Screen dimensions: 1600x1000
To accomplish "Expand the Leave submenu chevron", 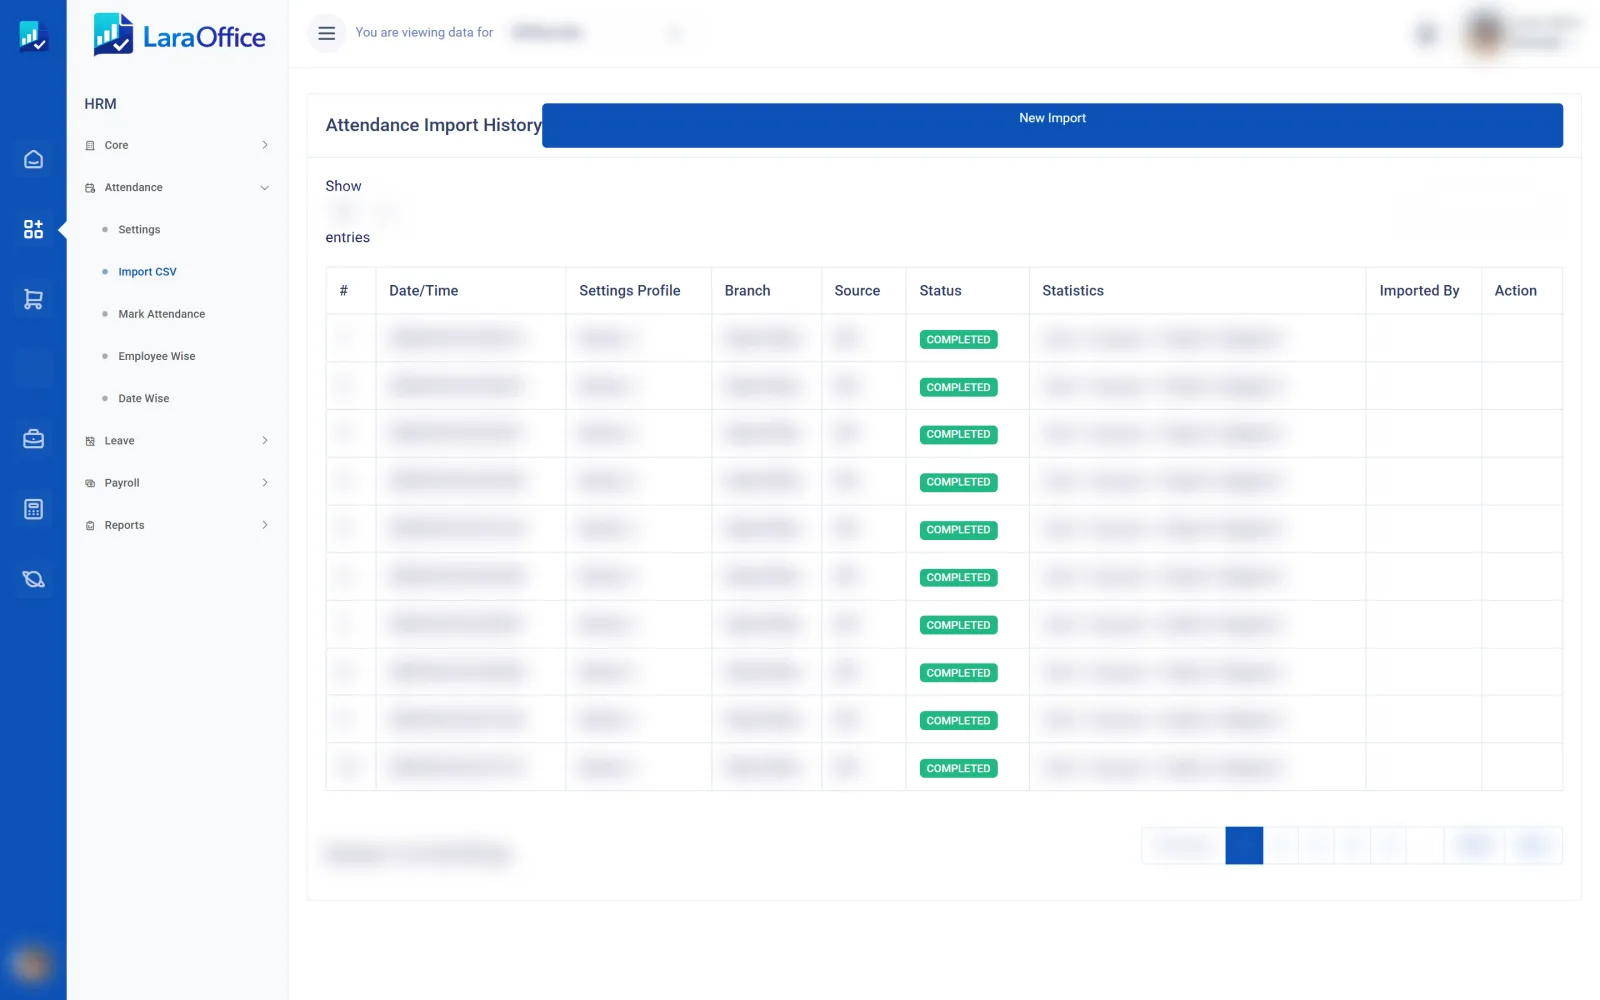I will coord(265,441).
